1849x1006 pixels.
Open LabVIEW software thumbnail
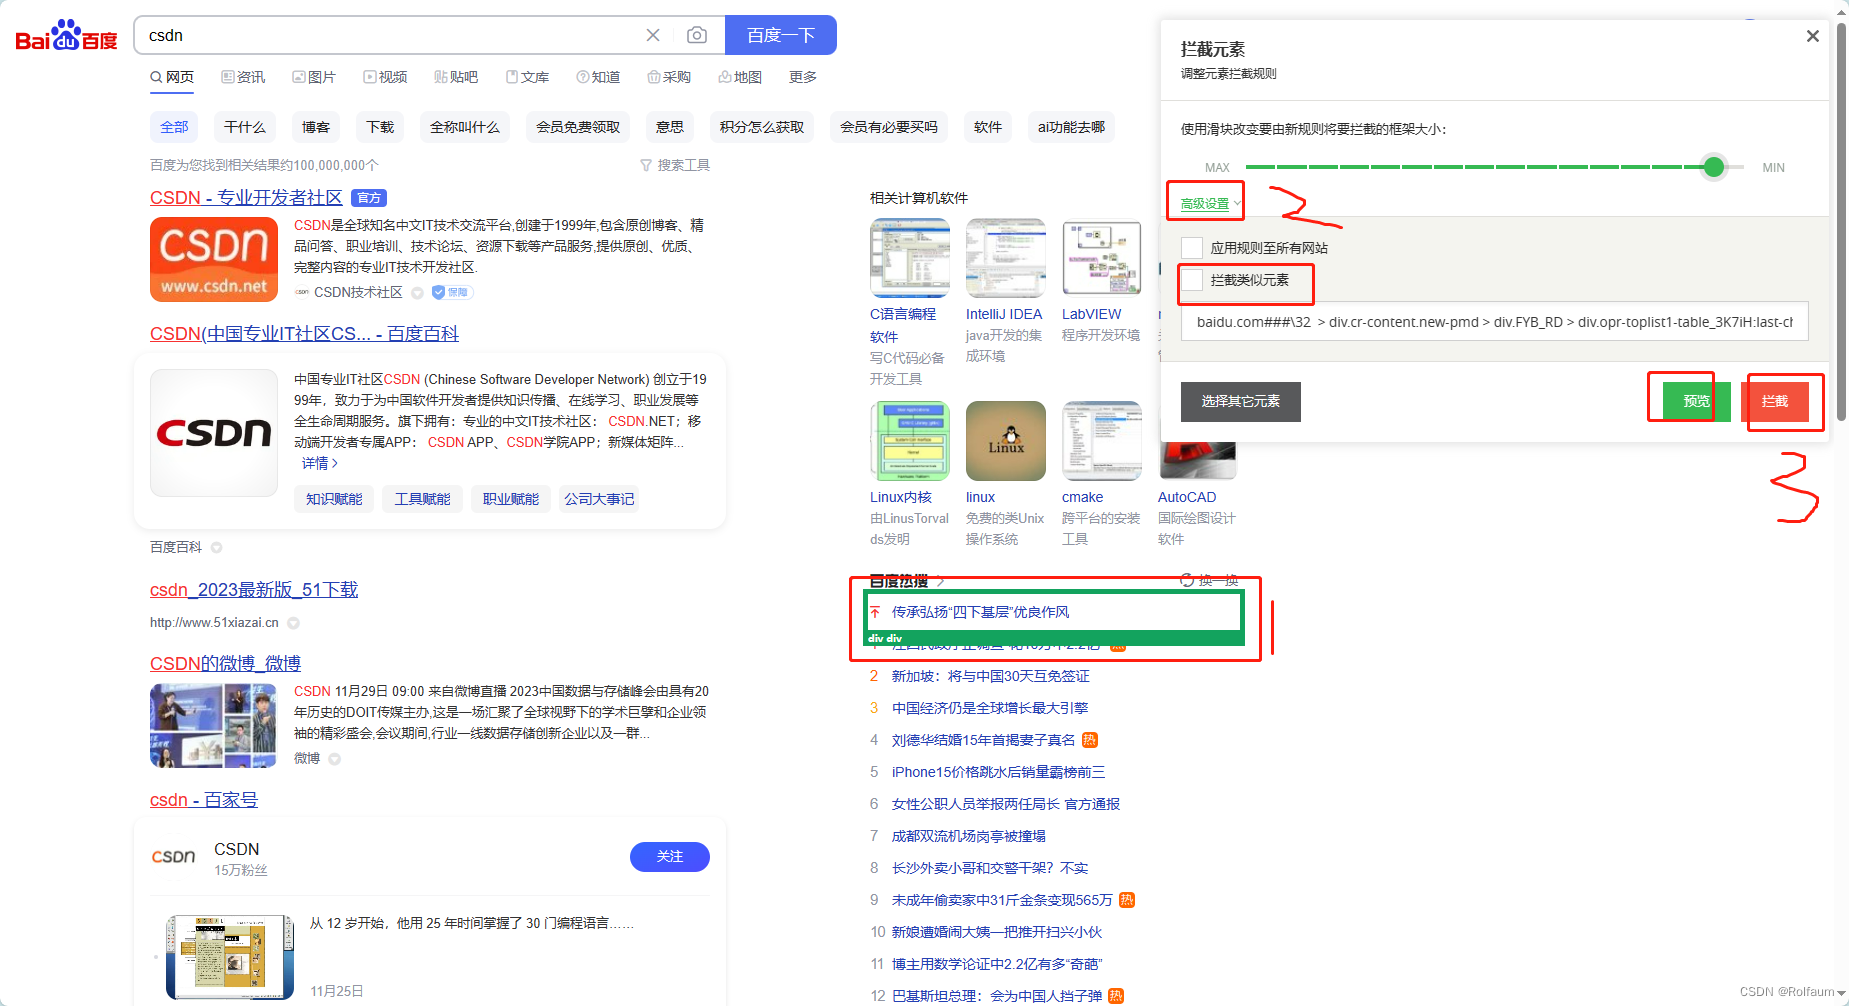(1102, 258)
